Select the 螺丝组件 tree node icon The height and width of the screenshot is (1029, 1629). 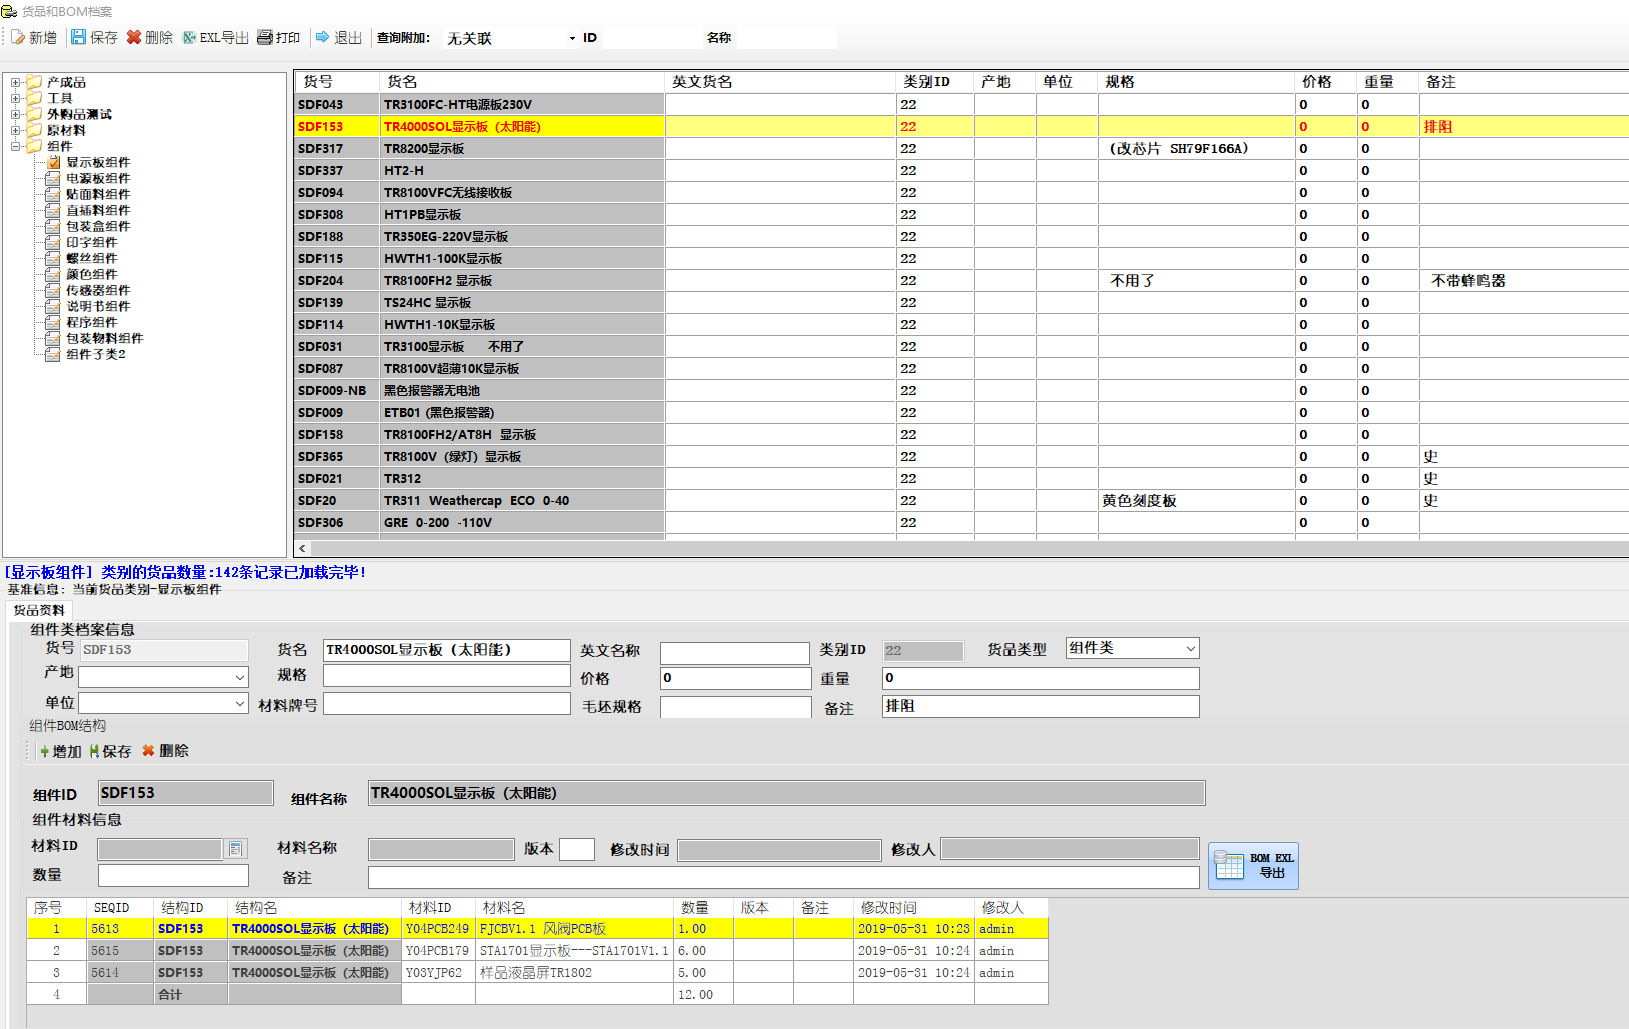(54, 258)
